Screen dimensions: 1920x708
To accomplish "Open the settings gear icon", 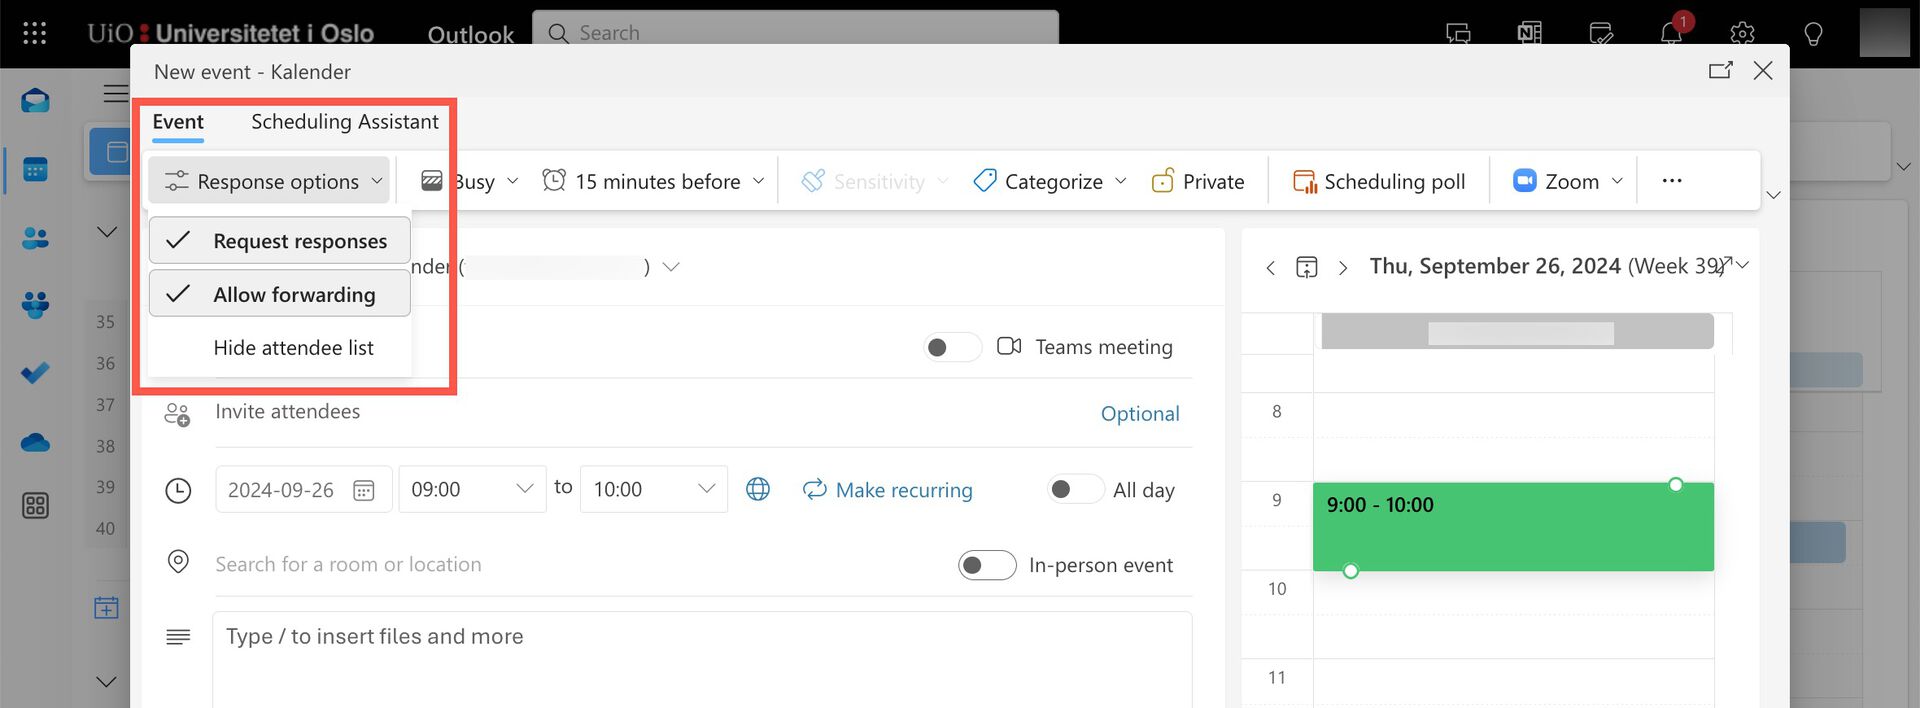I will tap(1742, 33).
